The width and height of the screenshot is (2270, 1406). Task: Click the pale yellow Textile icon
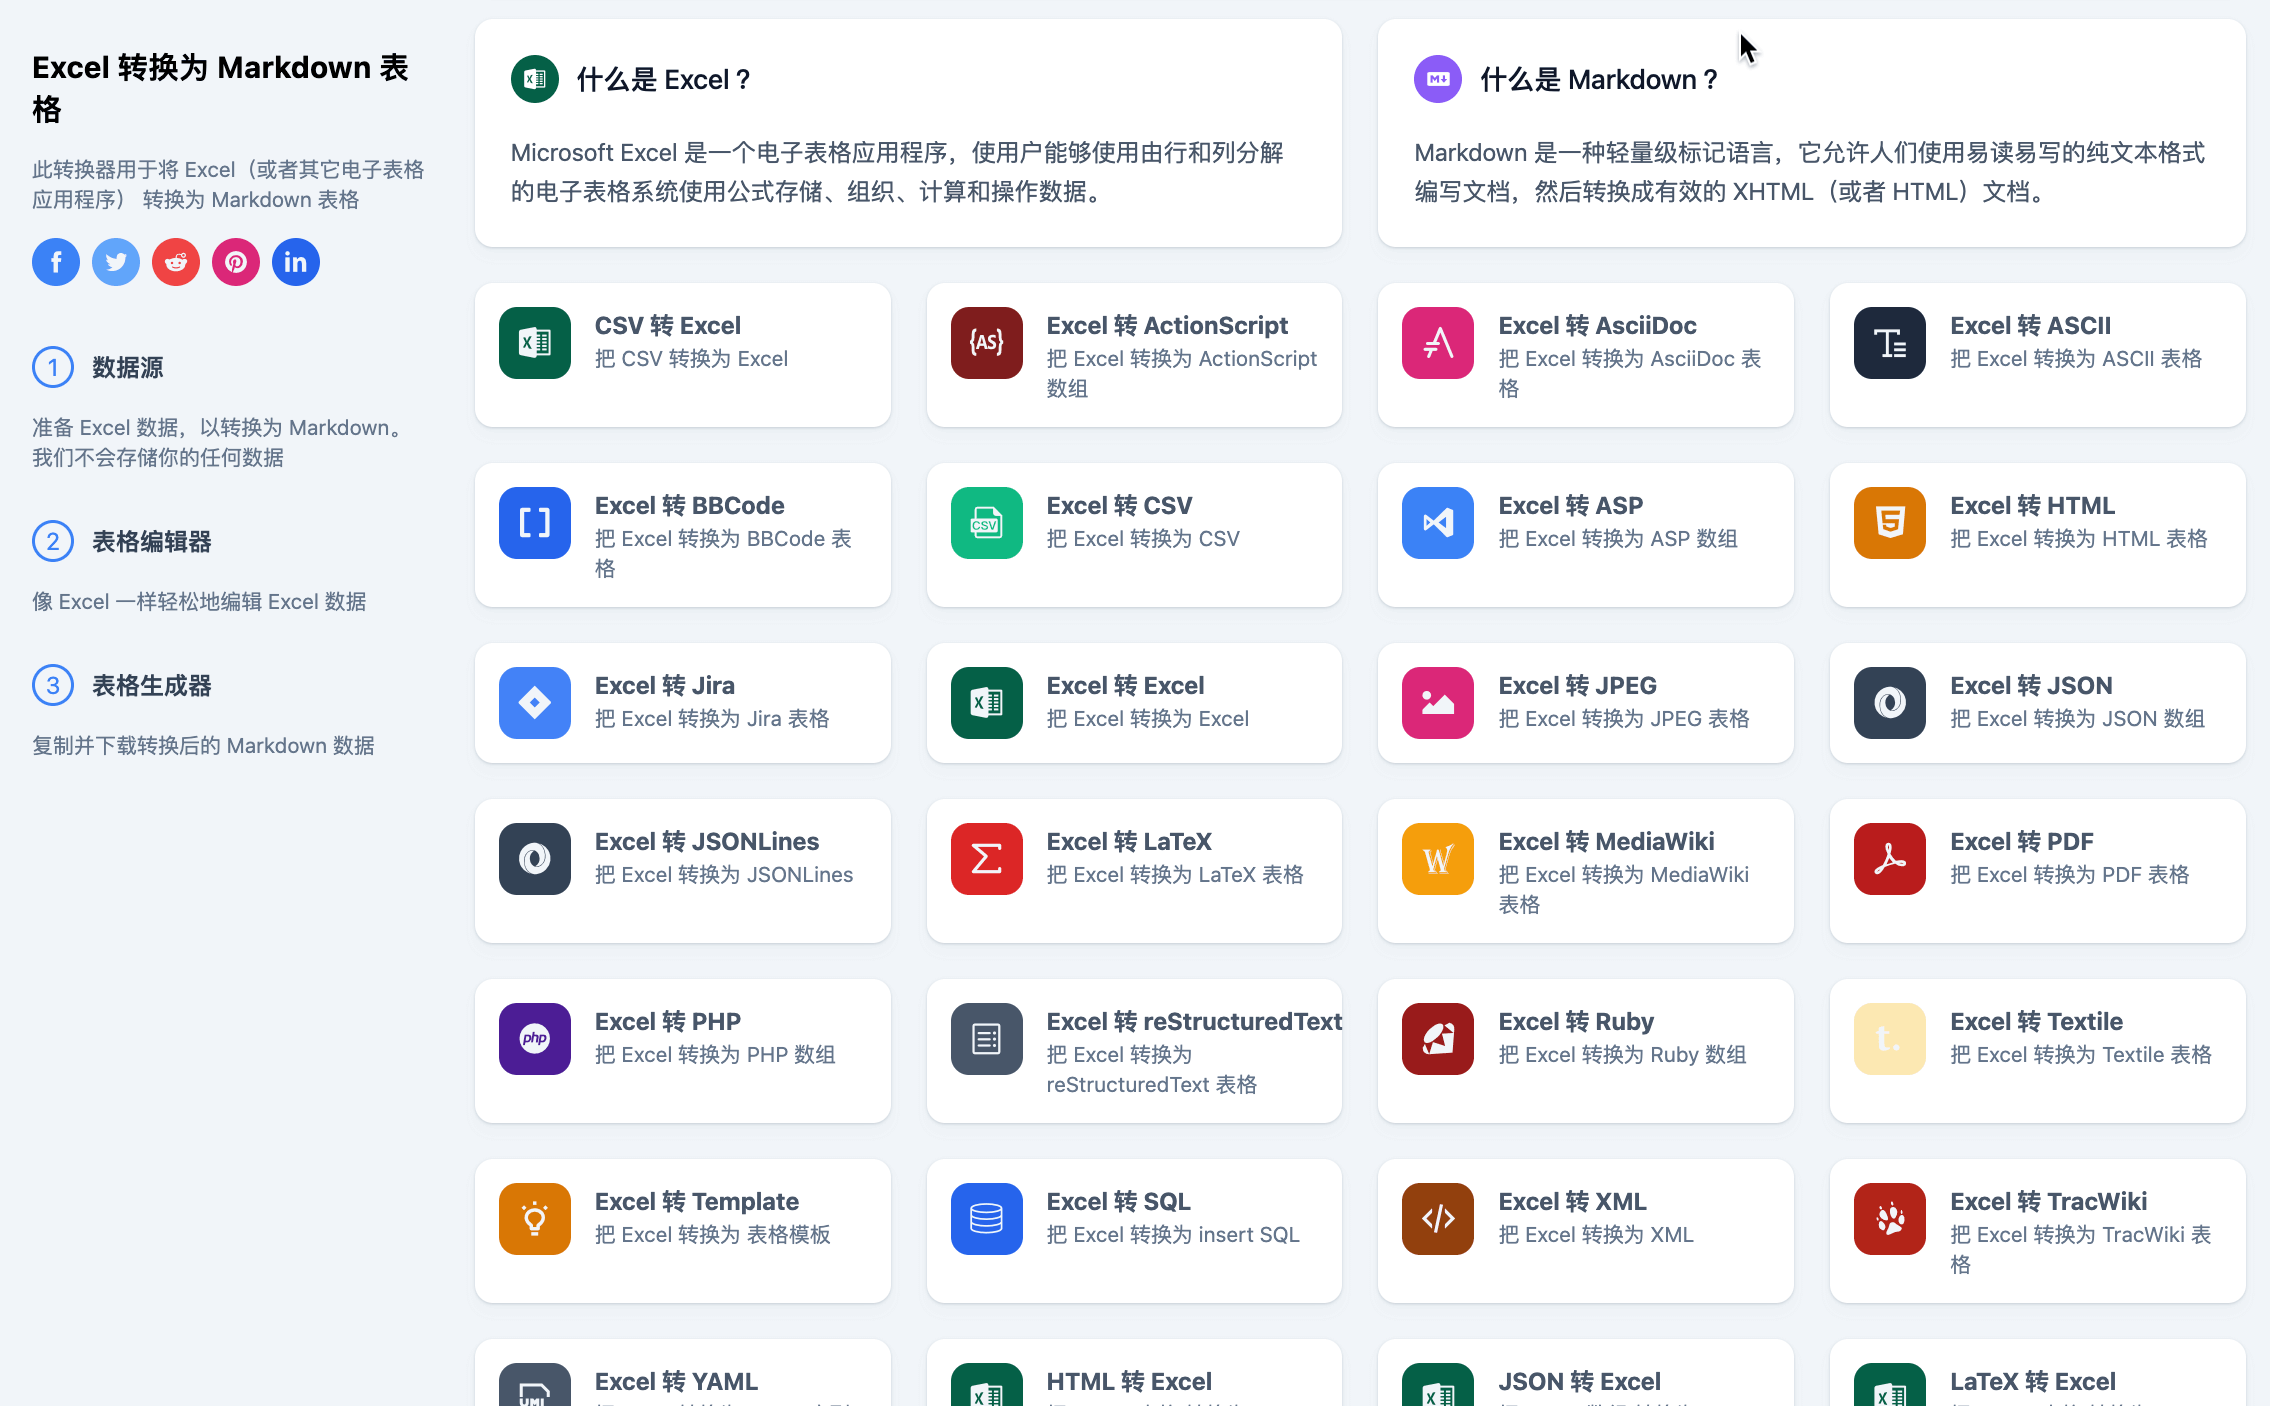(1890, 1039)
